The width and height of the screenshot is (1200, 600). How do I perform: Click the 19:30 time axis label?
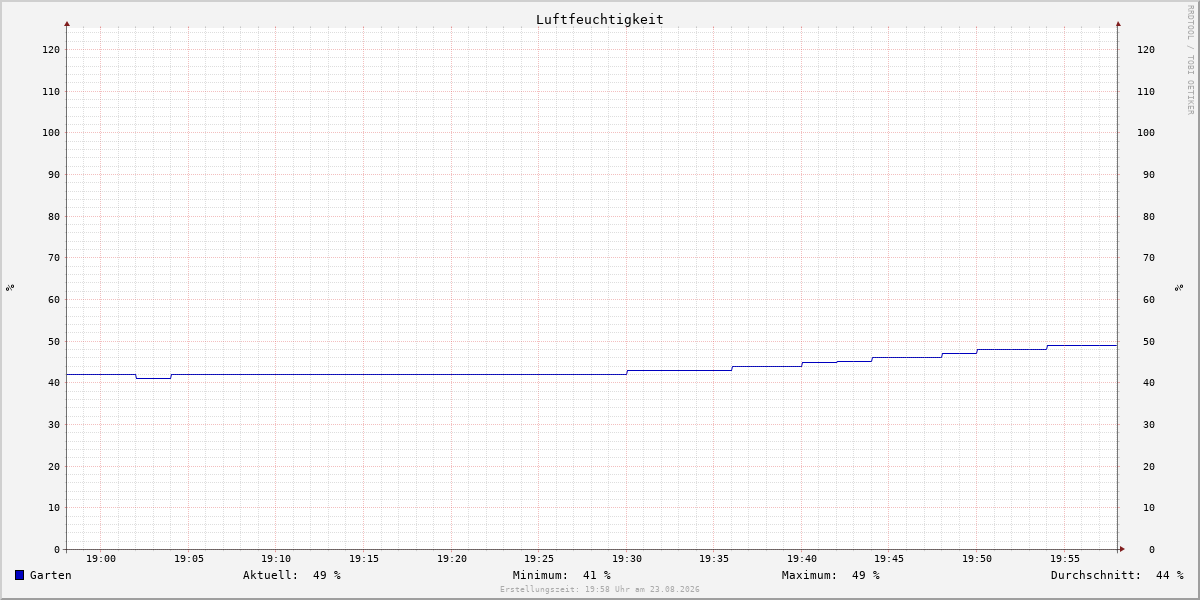627,559
